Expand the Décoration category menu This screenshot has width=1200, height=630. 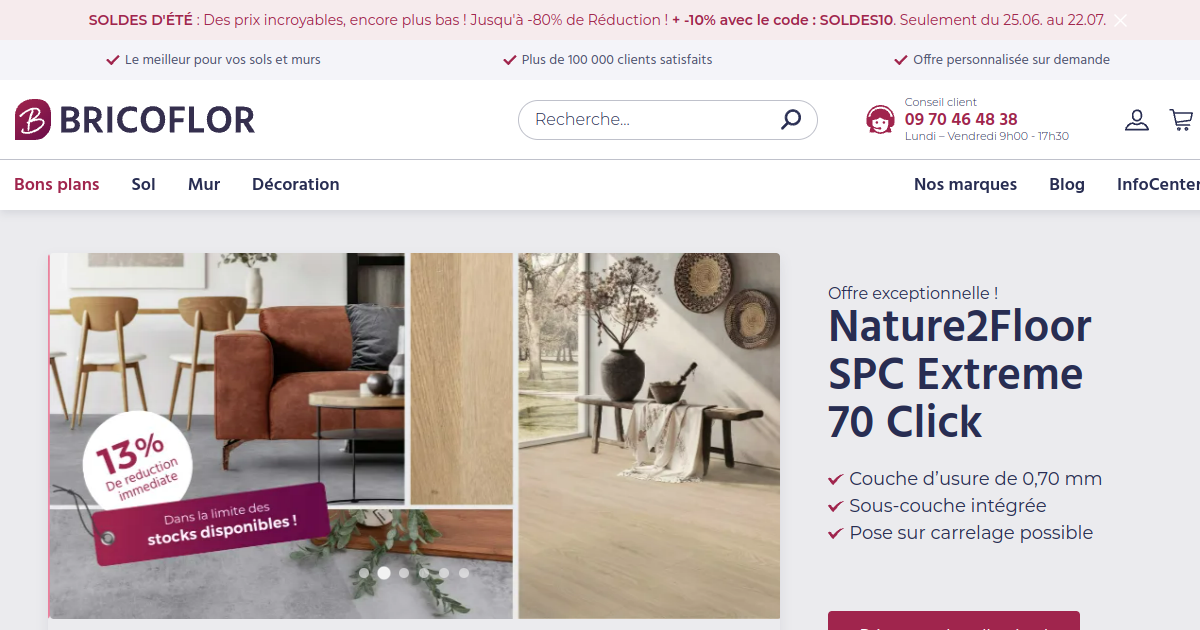point(296,184)
